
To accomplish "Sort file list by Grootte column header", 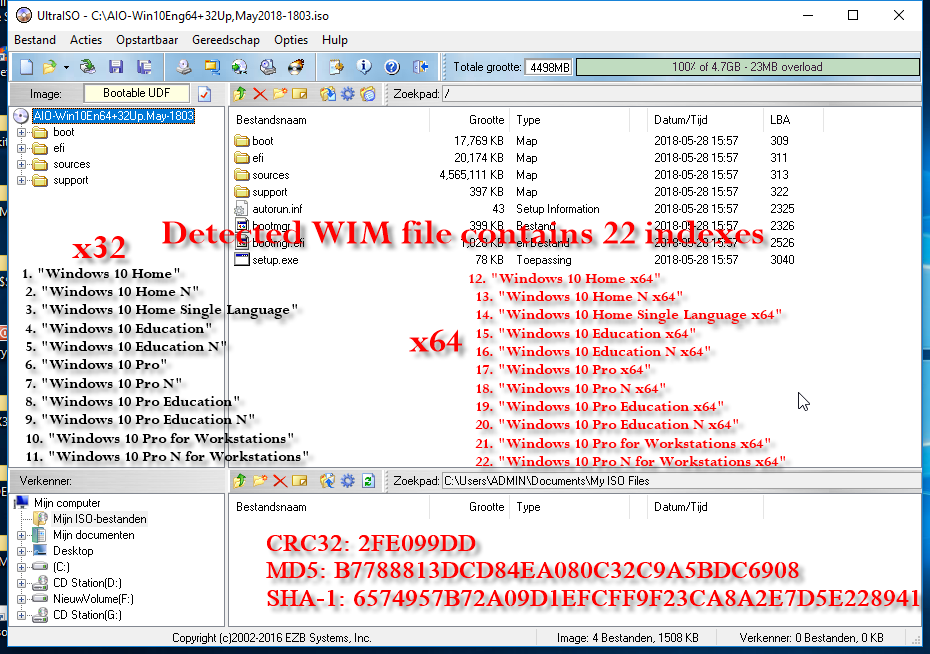I will pos(486,120).
